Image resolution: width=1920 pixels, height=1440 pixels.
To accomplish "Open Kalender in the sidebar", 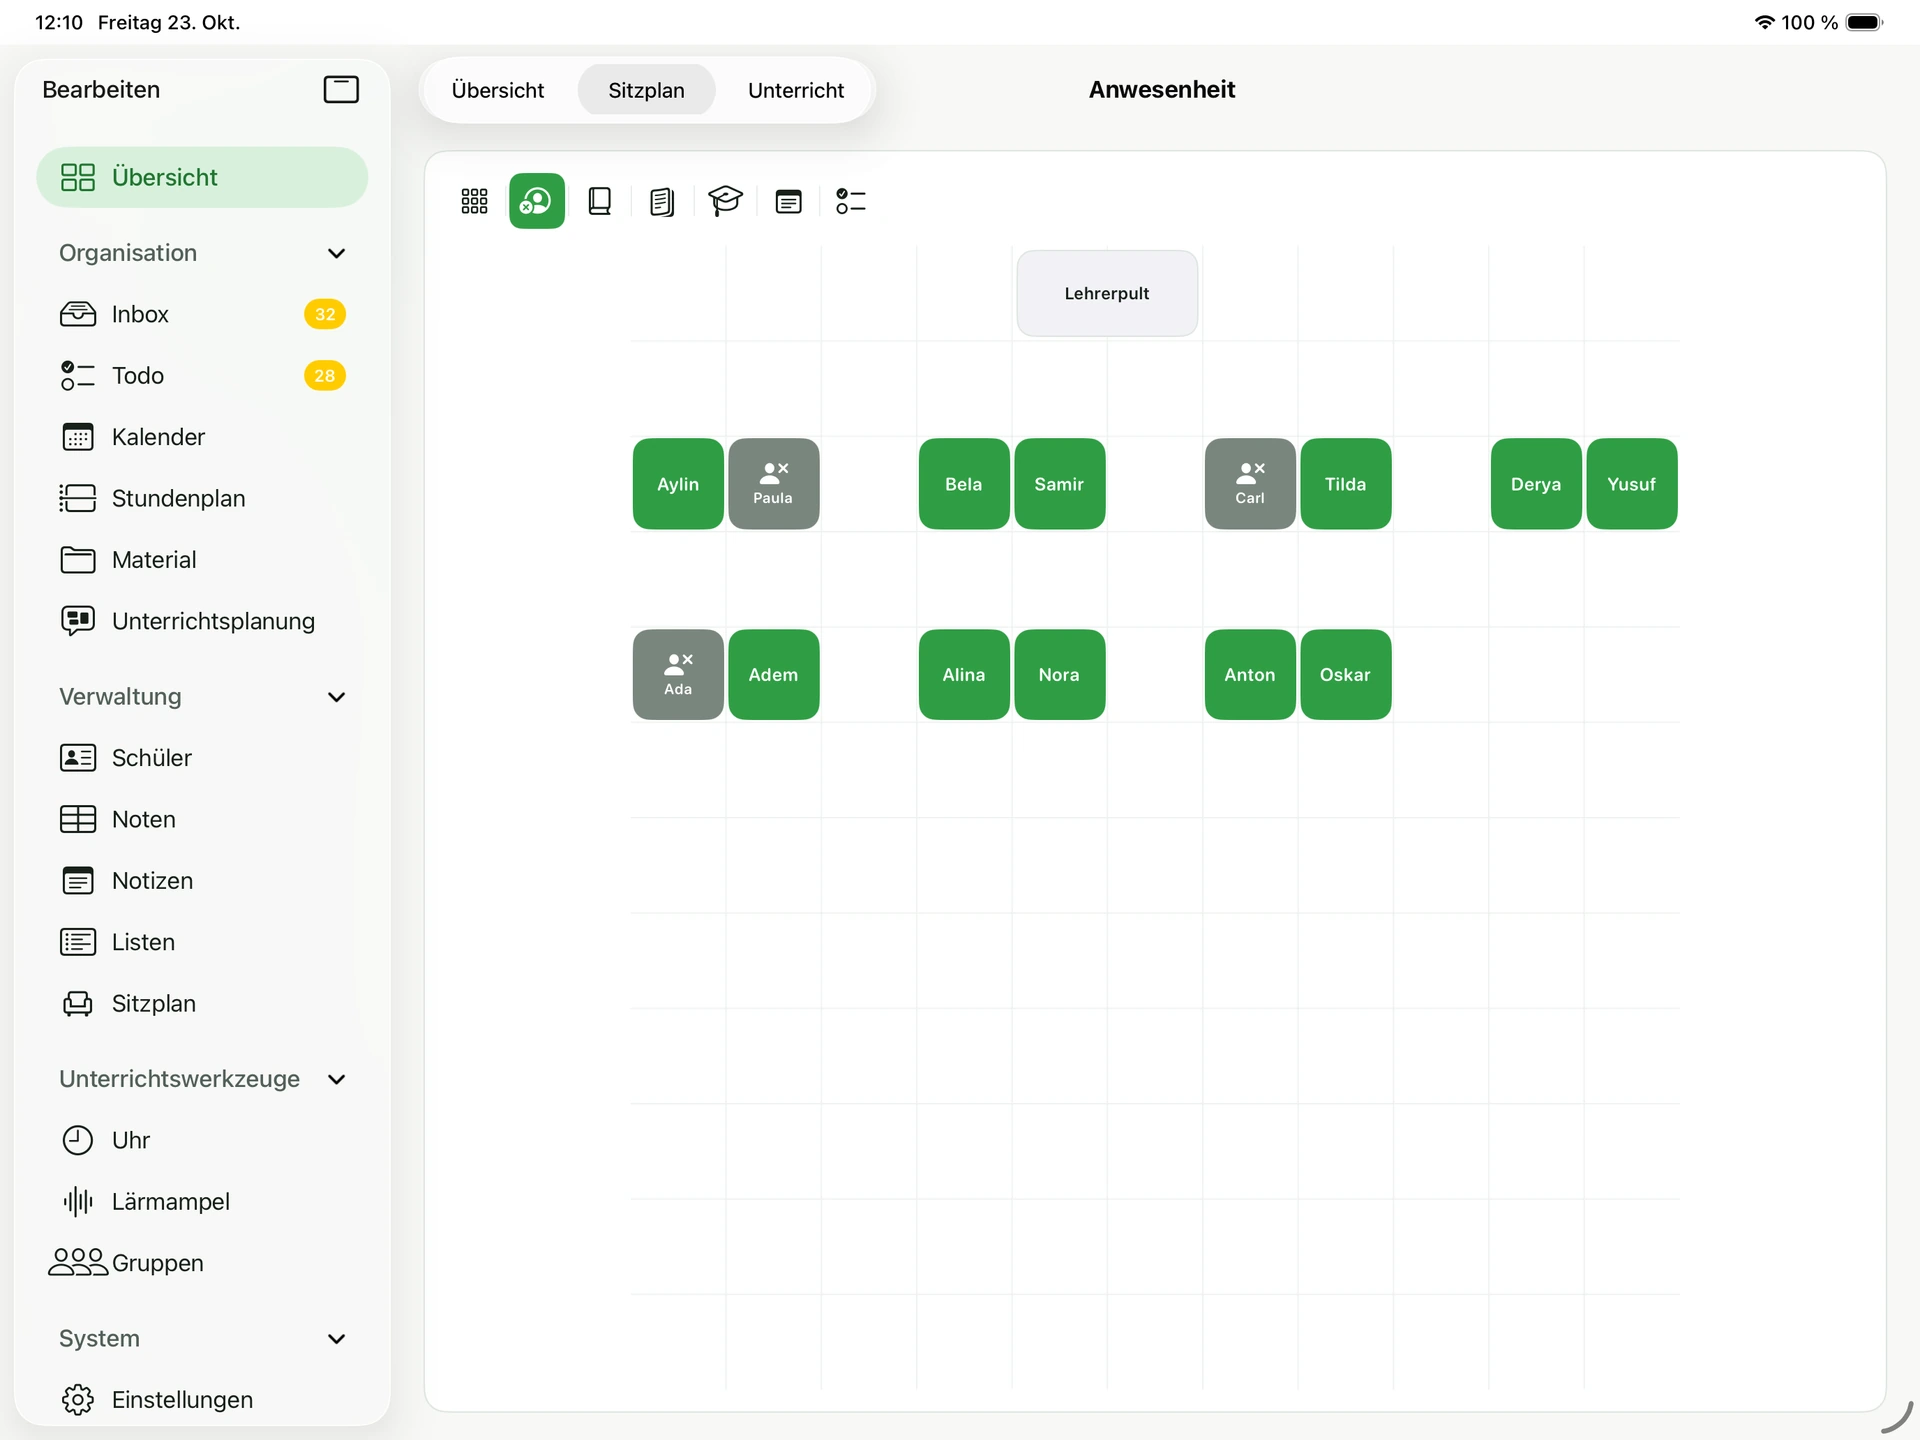I will tap(202, 437).
